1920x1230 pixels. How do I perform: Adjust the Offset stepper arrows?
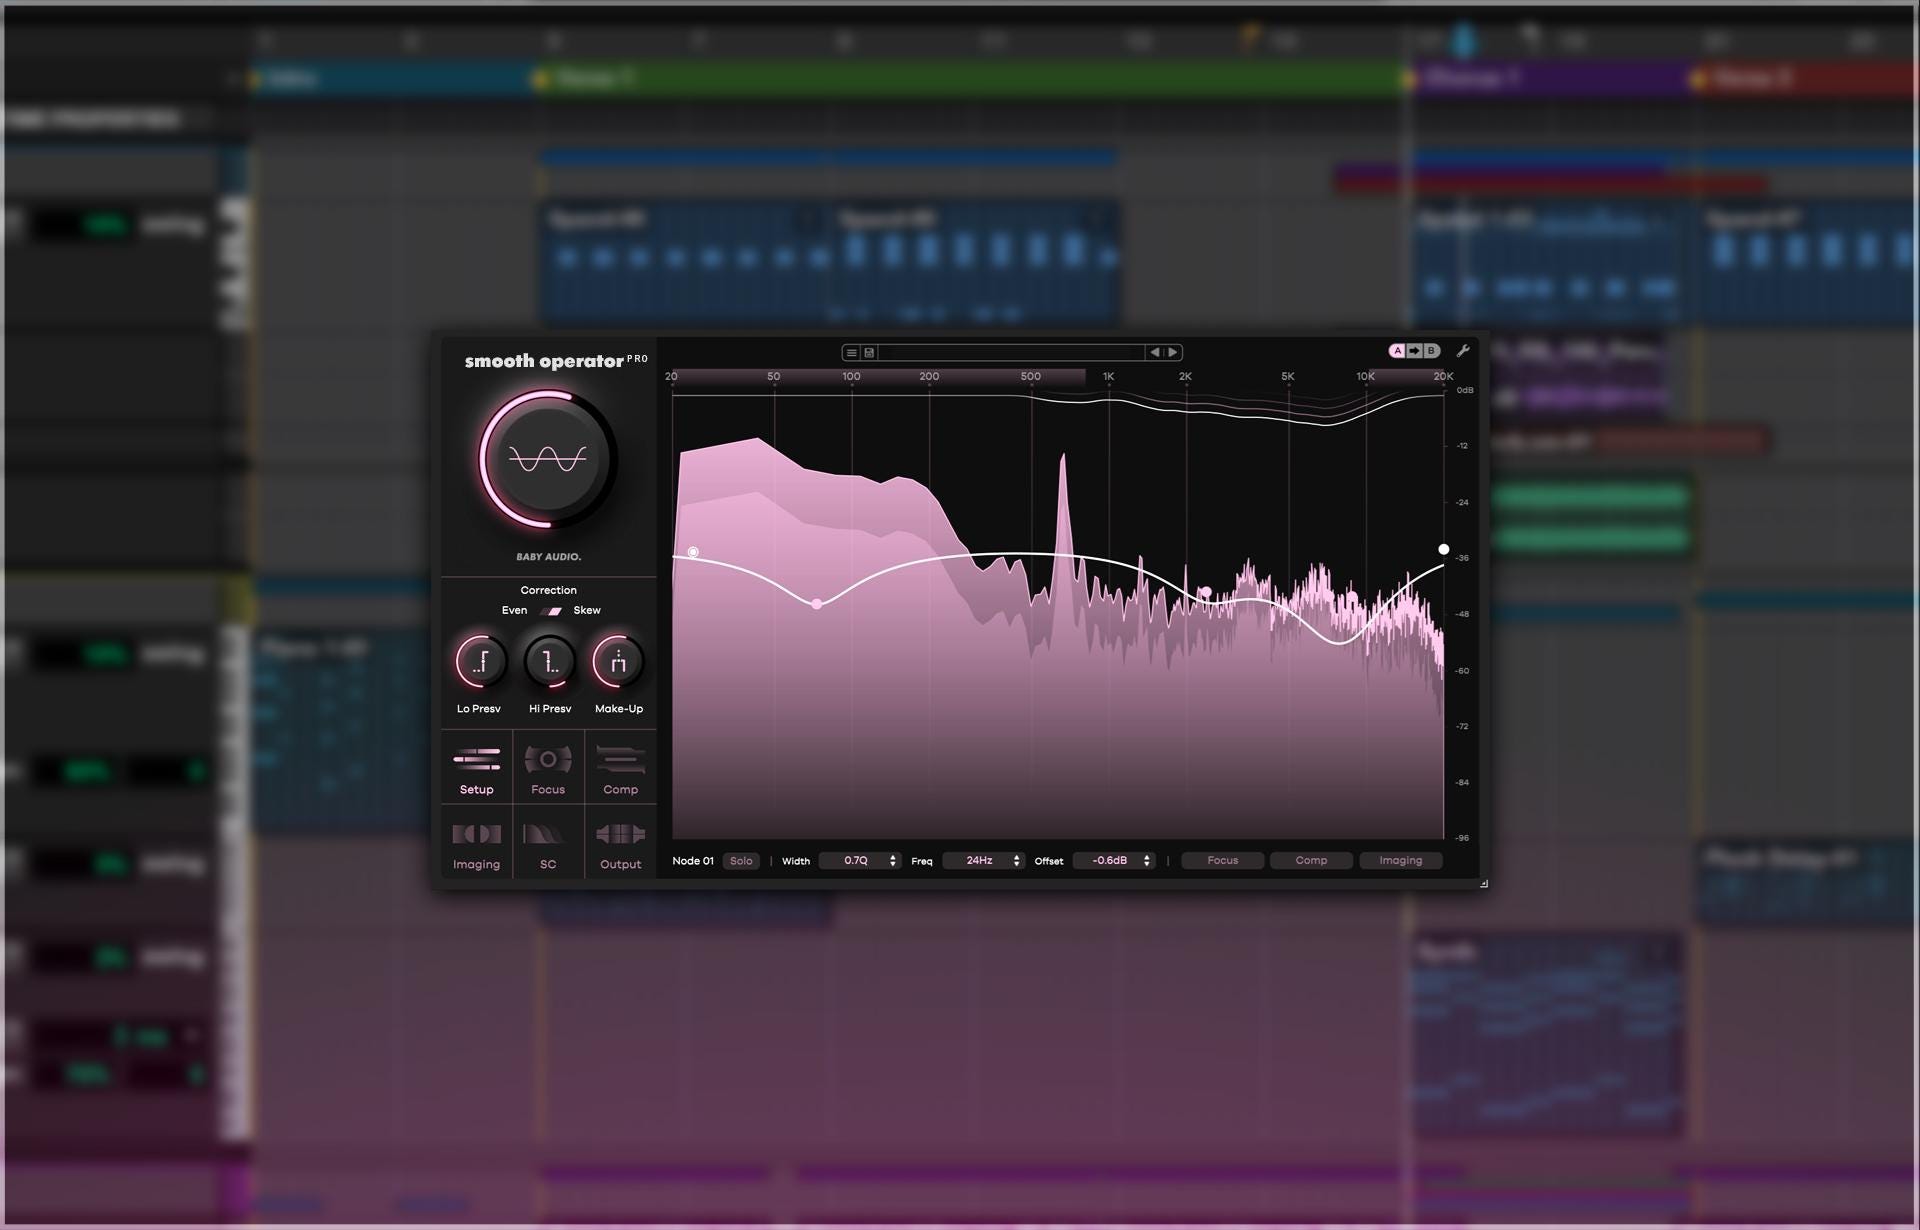(x=1147, y=861)
